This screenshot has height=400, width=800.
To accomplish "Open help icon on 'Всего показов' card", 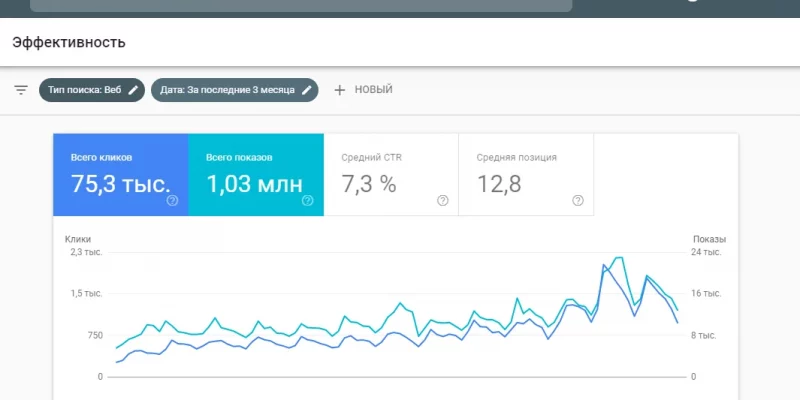I will point(308,201).
